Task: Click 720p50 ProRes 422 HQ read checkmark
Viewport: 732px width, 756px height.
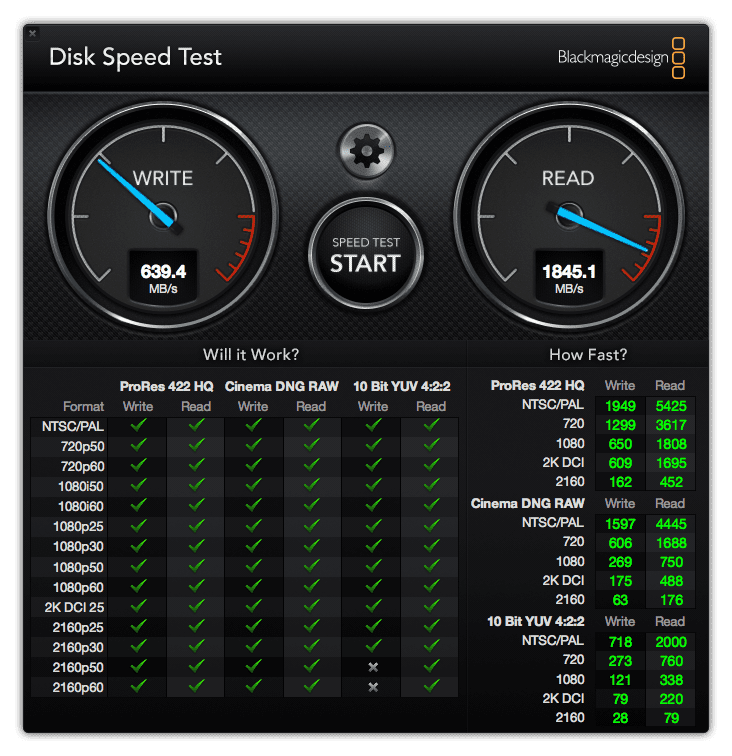Action: [x=196, y=445]
